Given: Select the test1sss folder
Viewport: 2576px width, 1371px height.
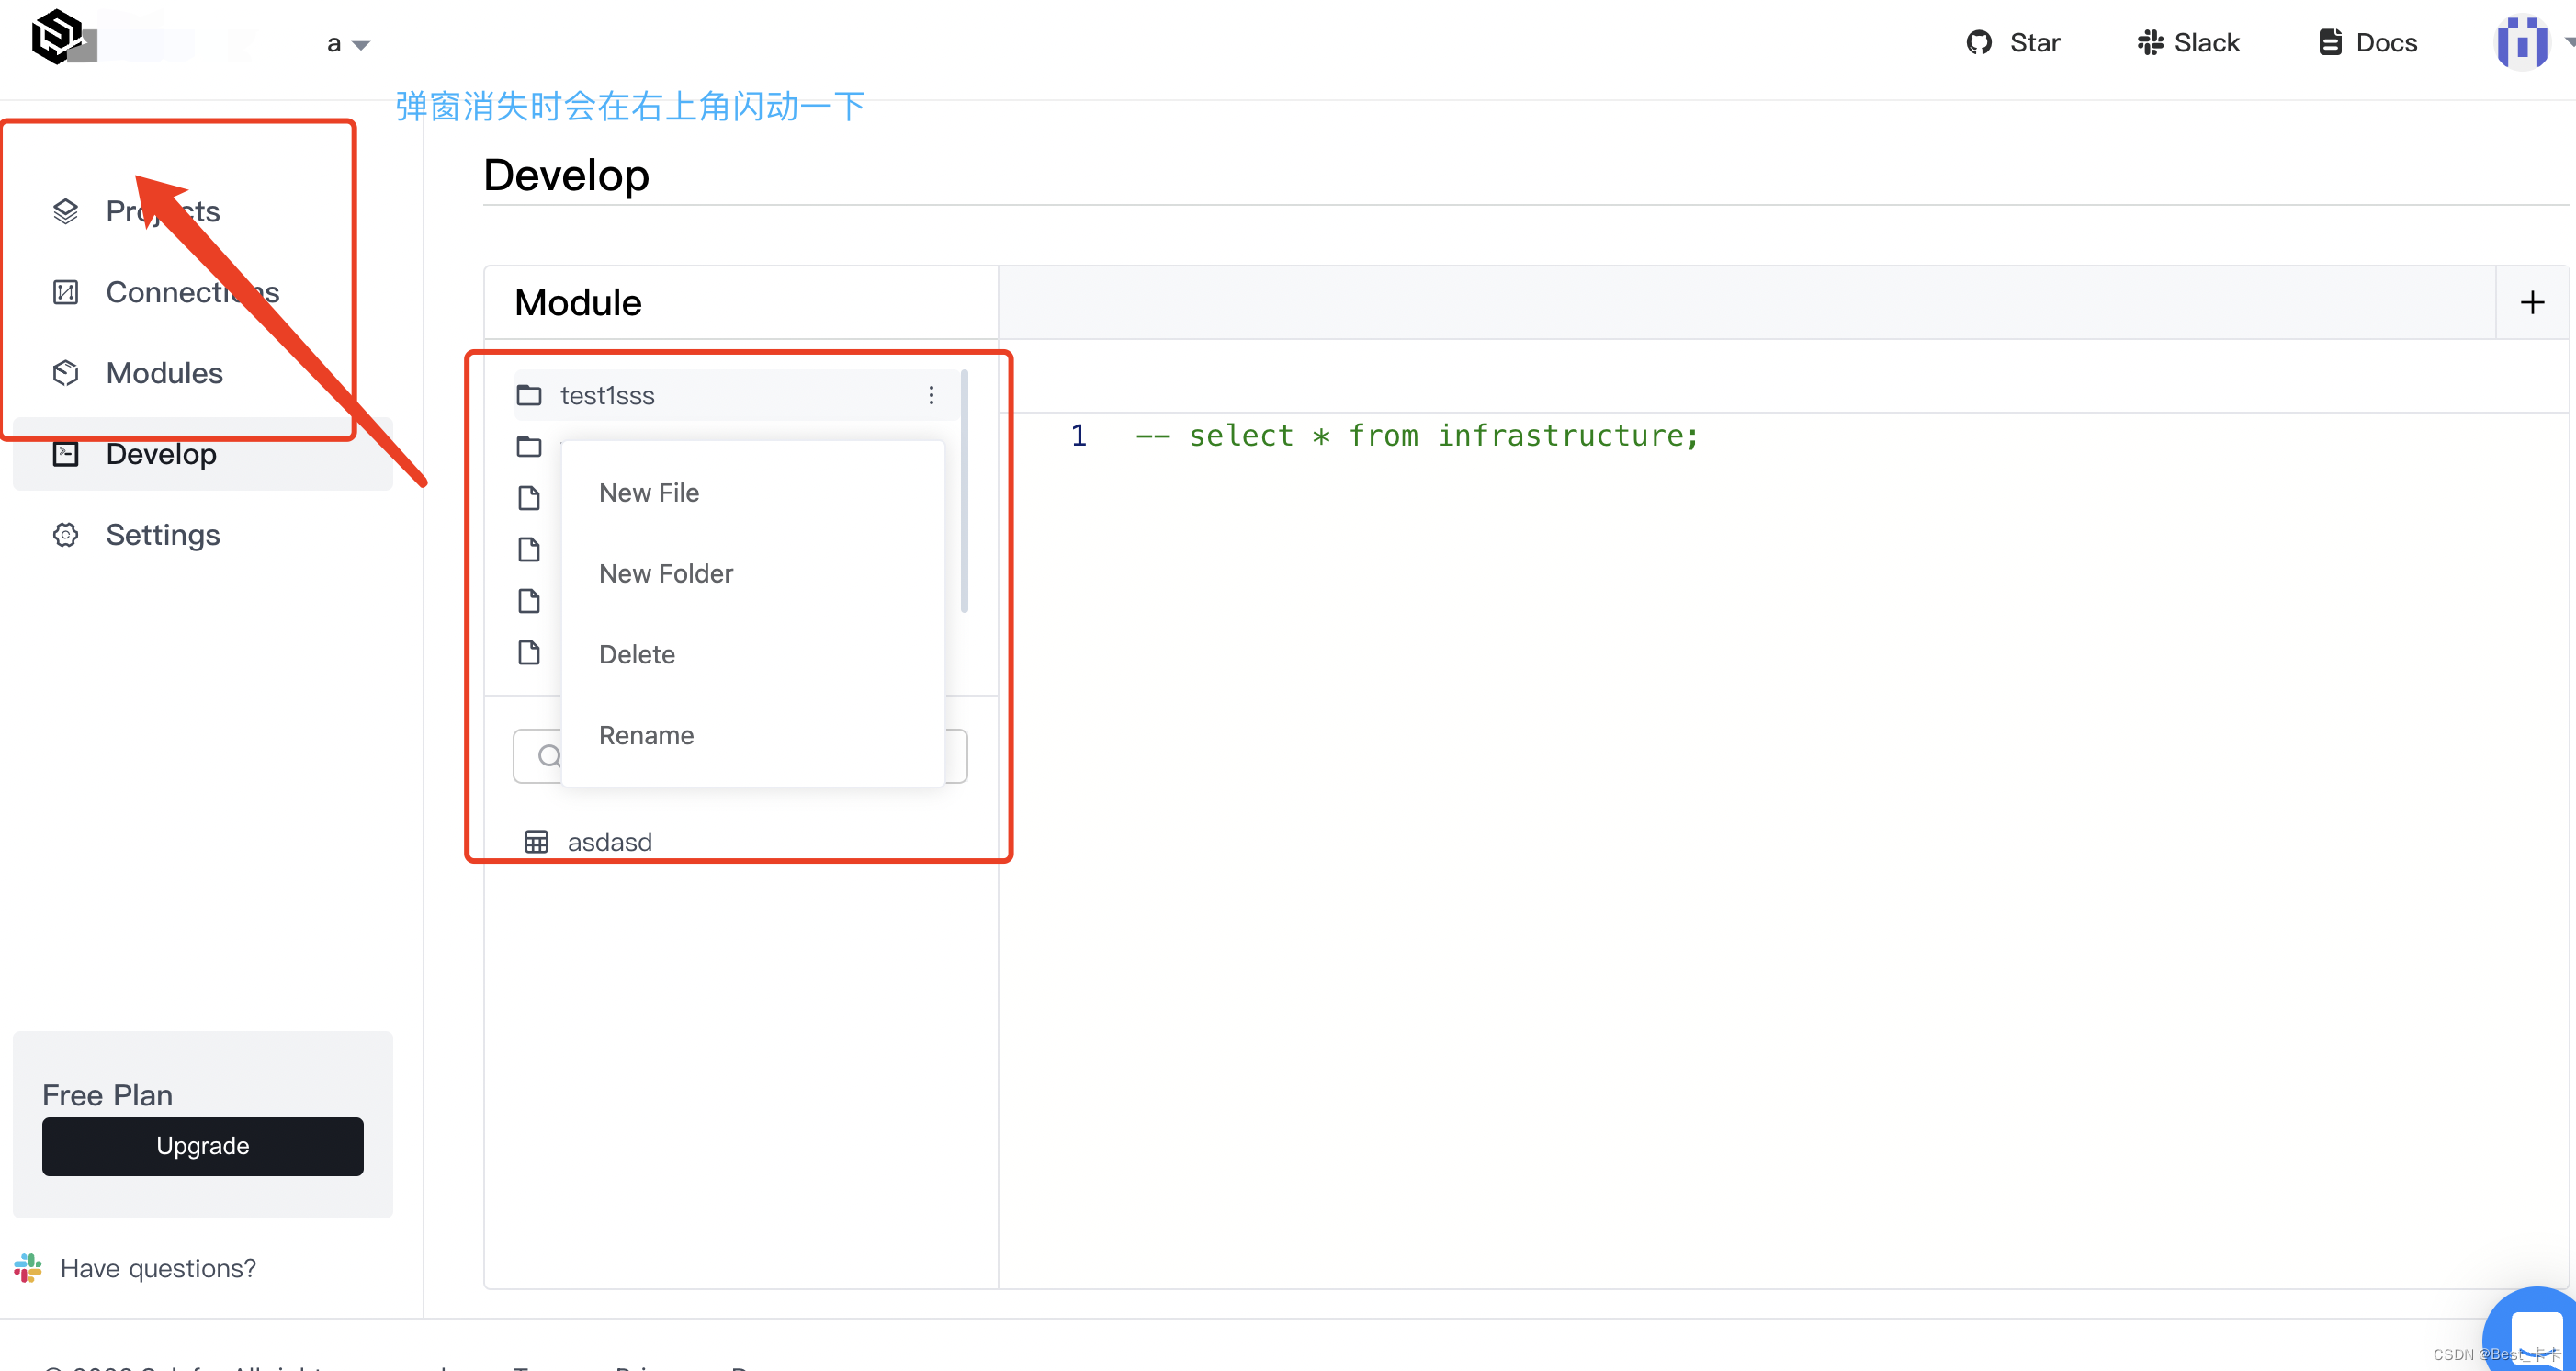Looking at the screenshot, I should 737,395.
